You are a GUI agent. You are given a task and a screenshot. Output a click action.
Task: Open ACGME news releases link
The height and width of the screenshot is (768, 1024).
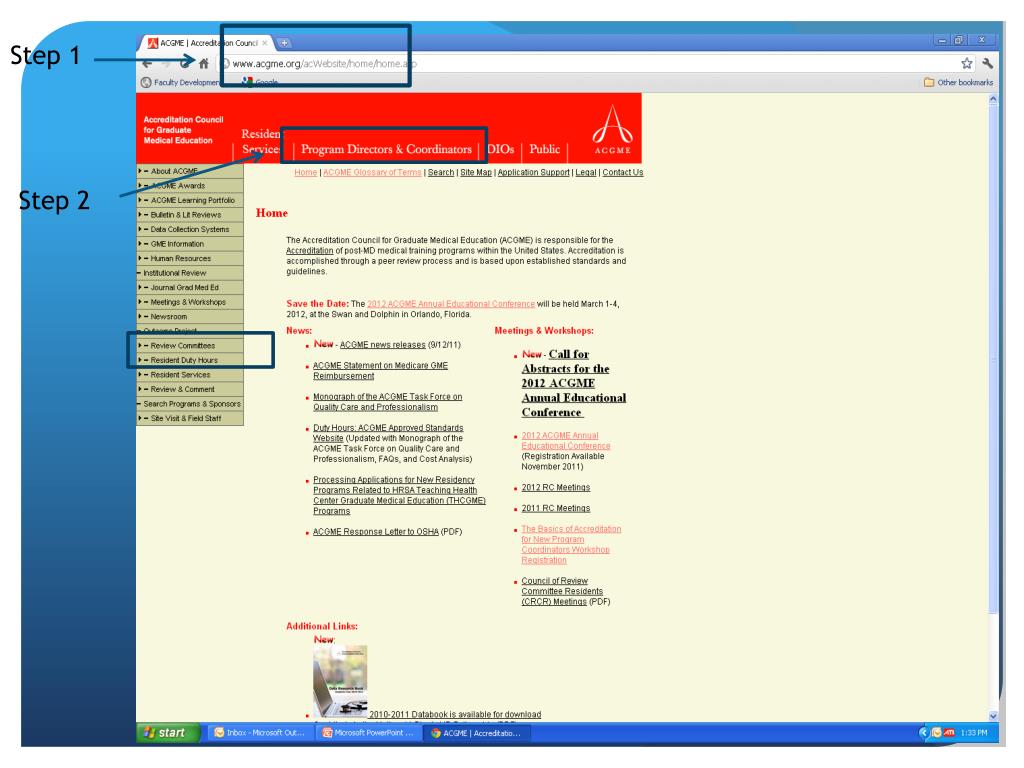click(x=382, y=345)
